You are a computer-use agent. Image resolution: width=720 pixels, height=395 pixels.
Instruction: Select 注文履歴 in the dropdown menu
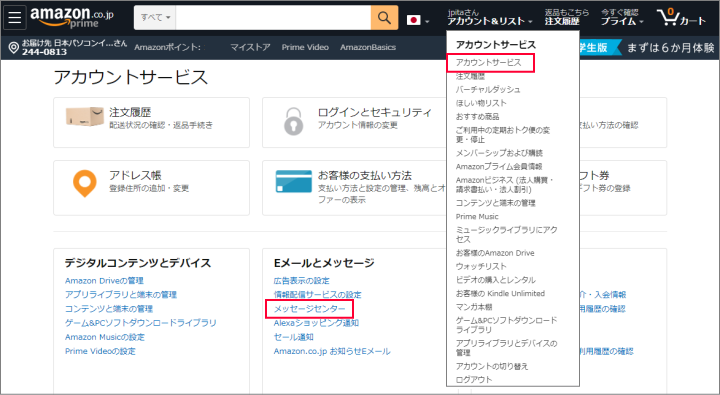point(470,76)
